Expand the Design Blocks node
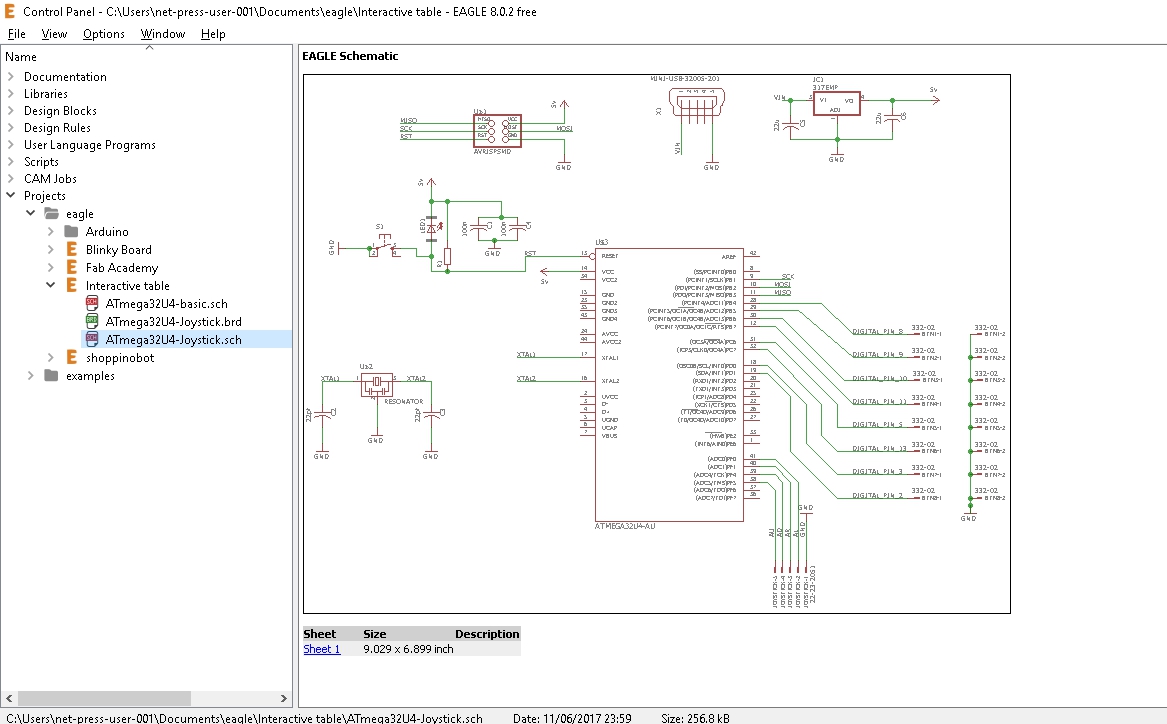The height and width of the screenshot is (724, 1167). [x=11, y=111]
